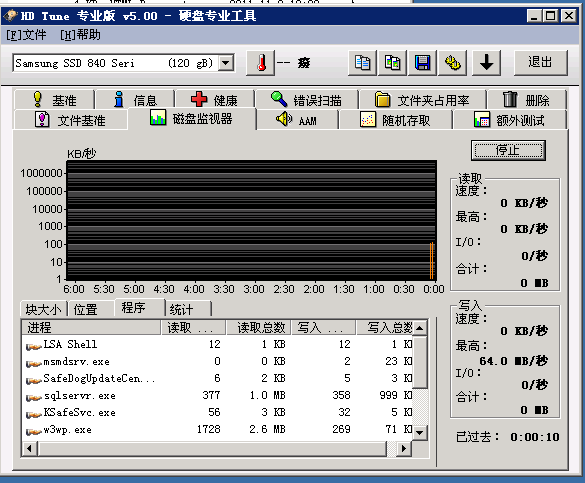
Task: Switch to the 随机存取 tab
Action: pyautogui.click(x=395, y=120)
